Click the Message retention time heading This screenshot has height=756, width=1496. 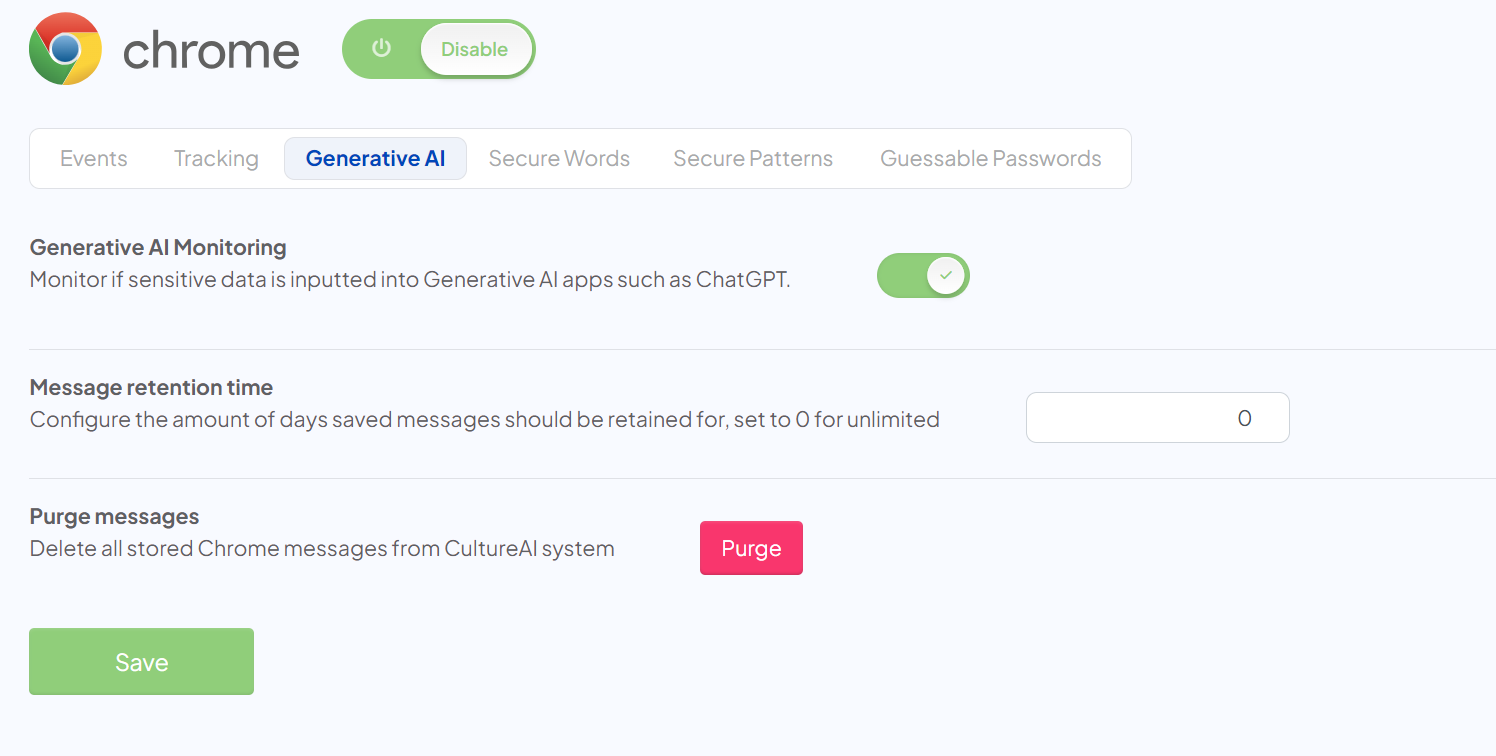click(151, 387)
